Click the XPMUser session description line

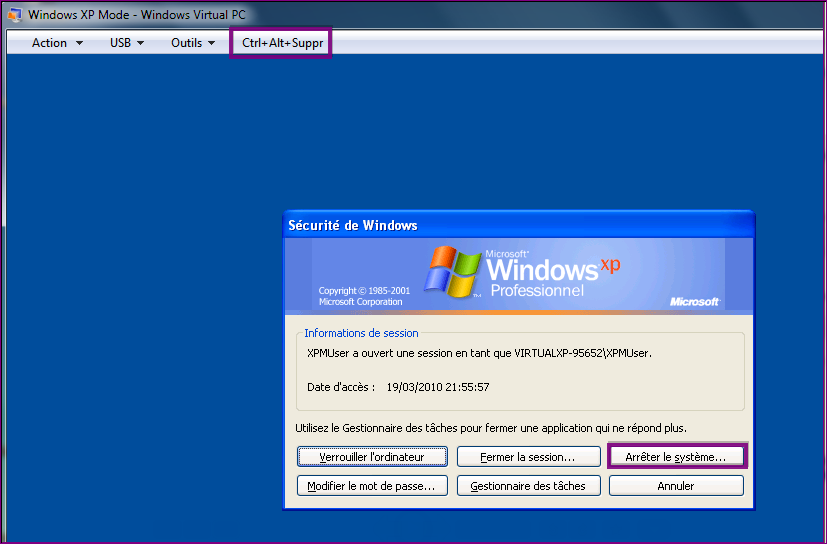coord(478,353)
